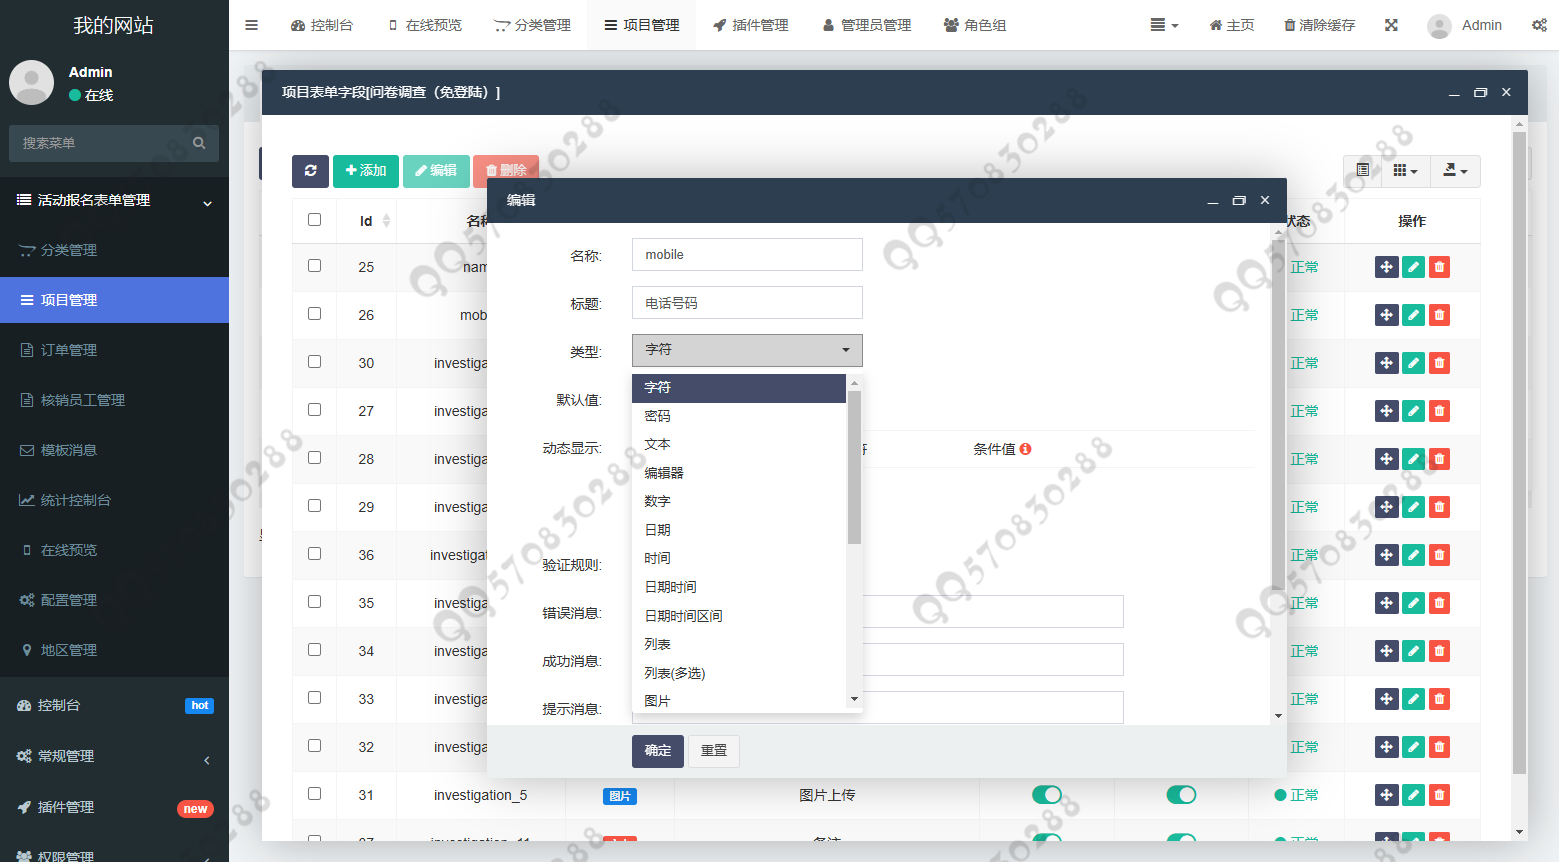Click the drag-move icon for row 30
The image size is (1559, 863).
click(1386, 363)
